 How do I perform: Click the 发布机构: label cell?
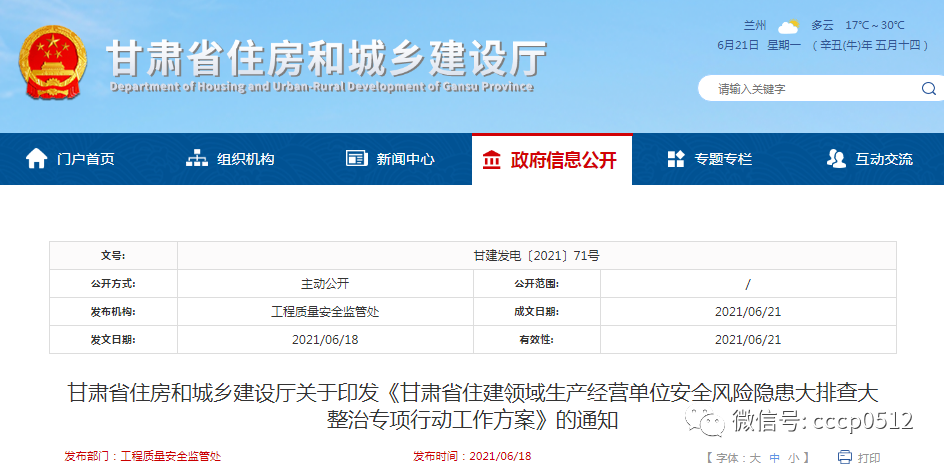pyautogui.click(x=113, y=312)
